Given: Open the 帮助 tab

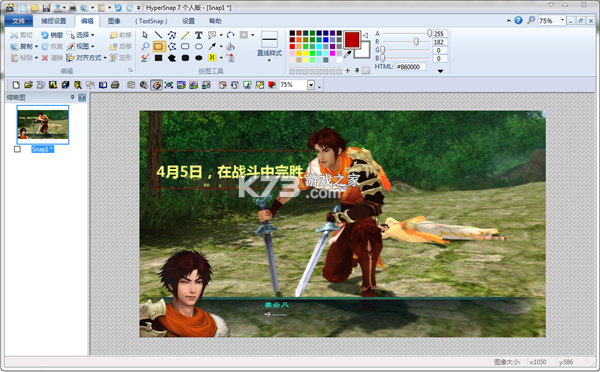Looking at the screenshot, I should [215, 21].
